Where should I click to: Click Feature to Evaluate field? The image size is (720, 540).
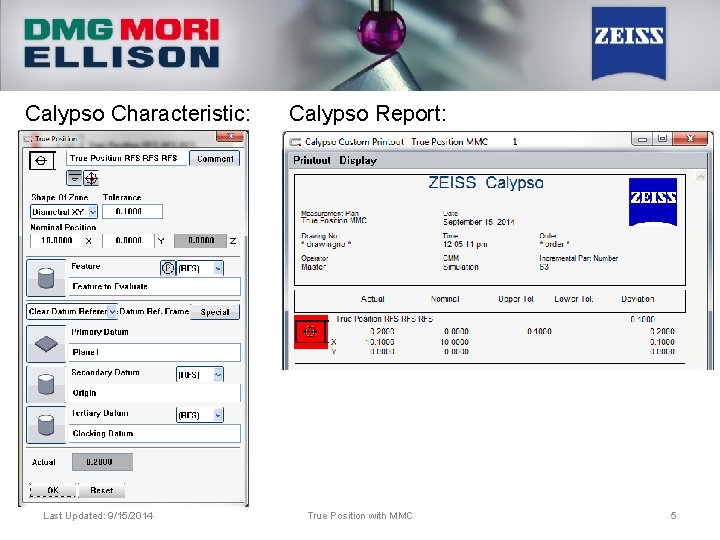click(x=154, y=287)
